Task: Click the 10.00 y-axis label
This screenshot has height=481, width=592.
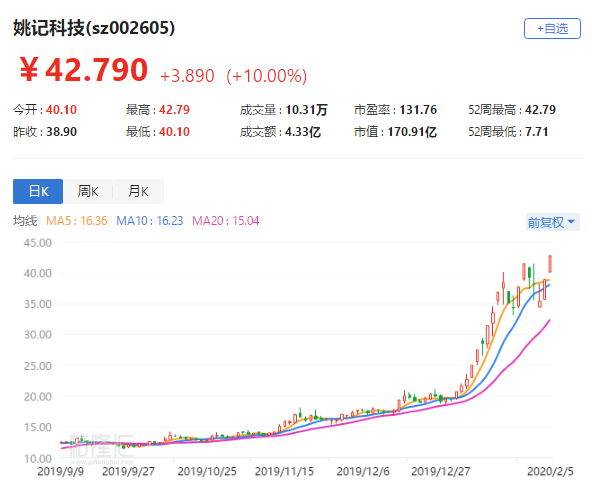Action: point(38,458)
